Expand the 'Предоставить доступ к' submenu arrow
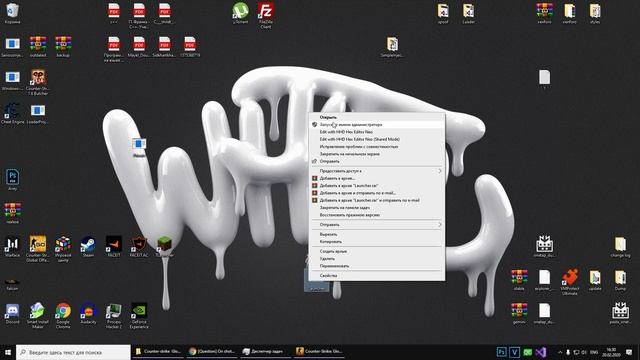This screenshot has height=360, width=640. click(x=440, y=171)
